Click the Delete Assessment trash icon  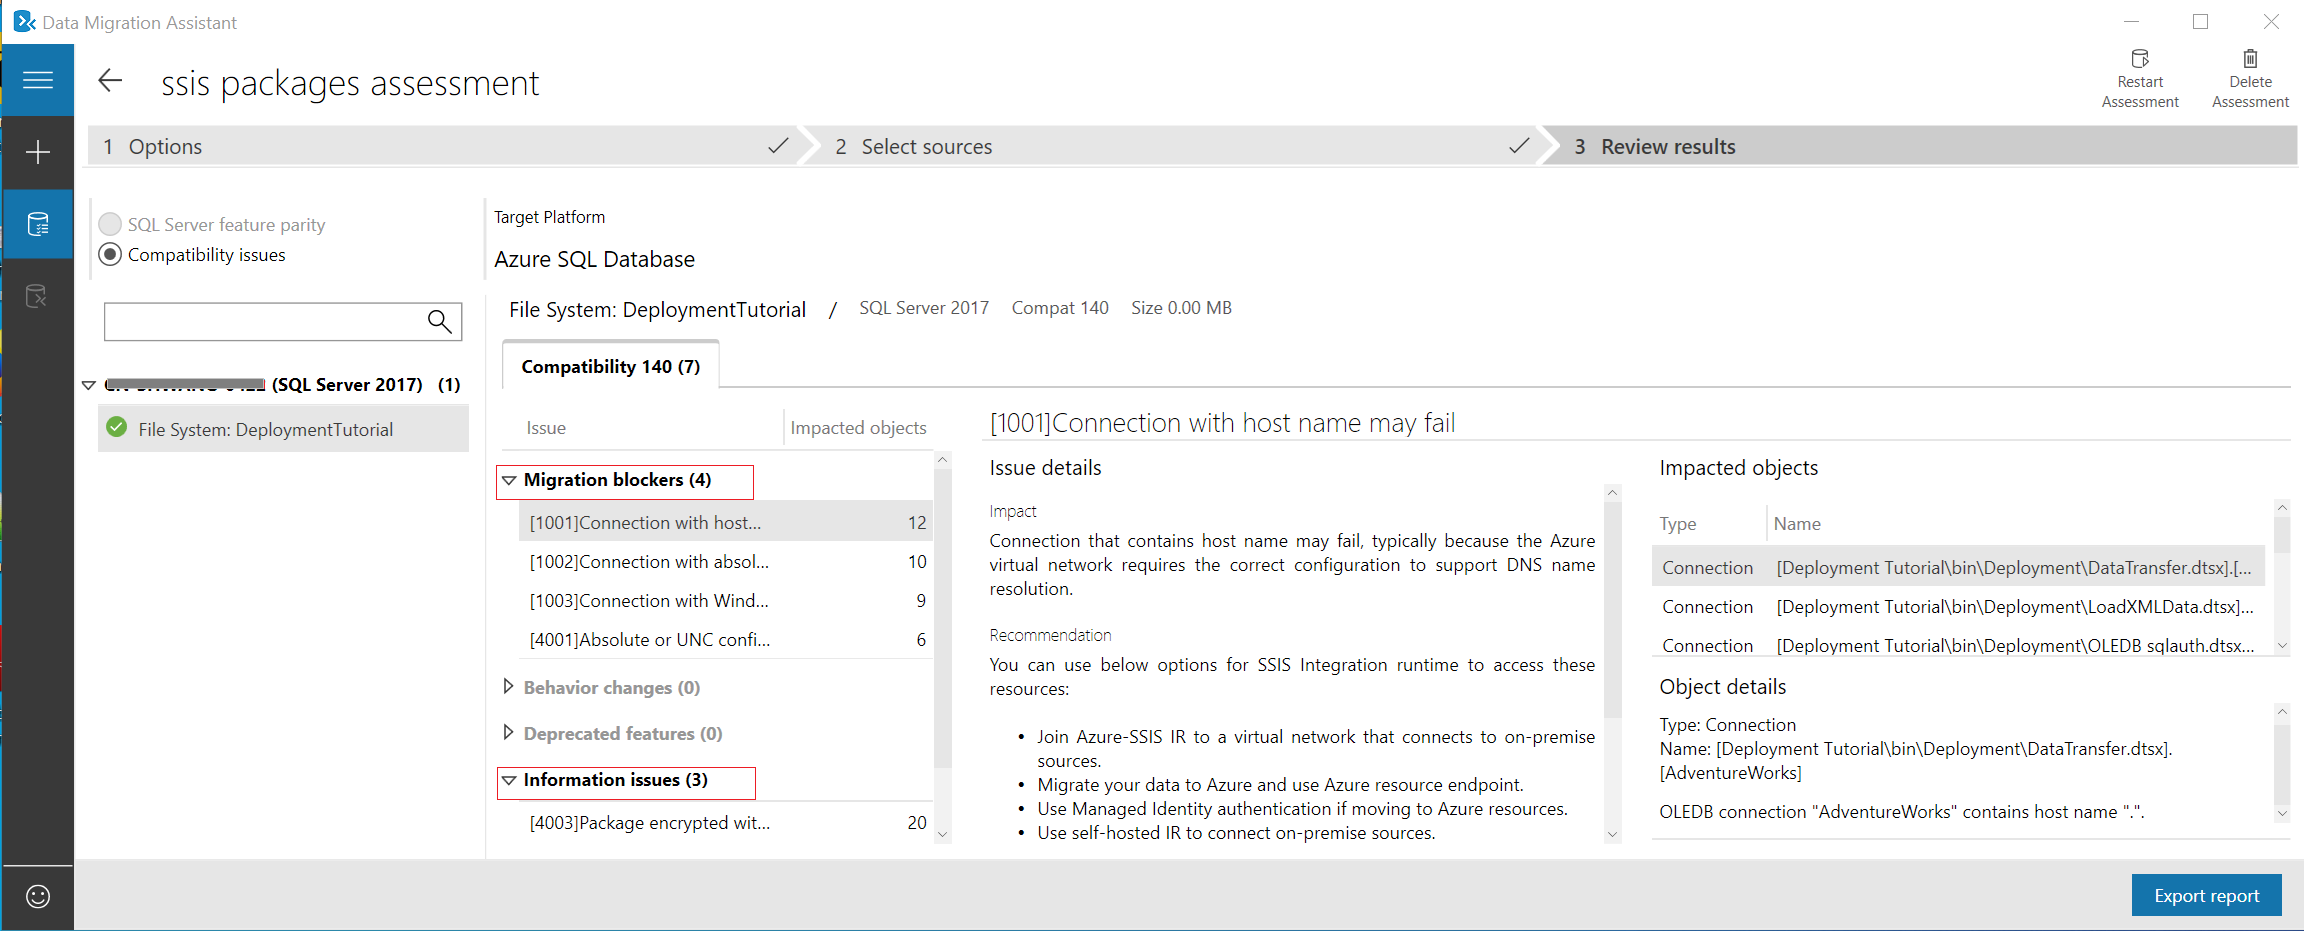pyautogui.click(x=2250, y=58)
